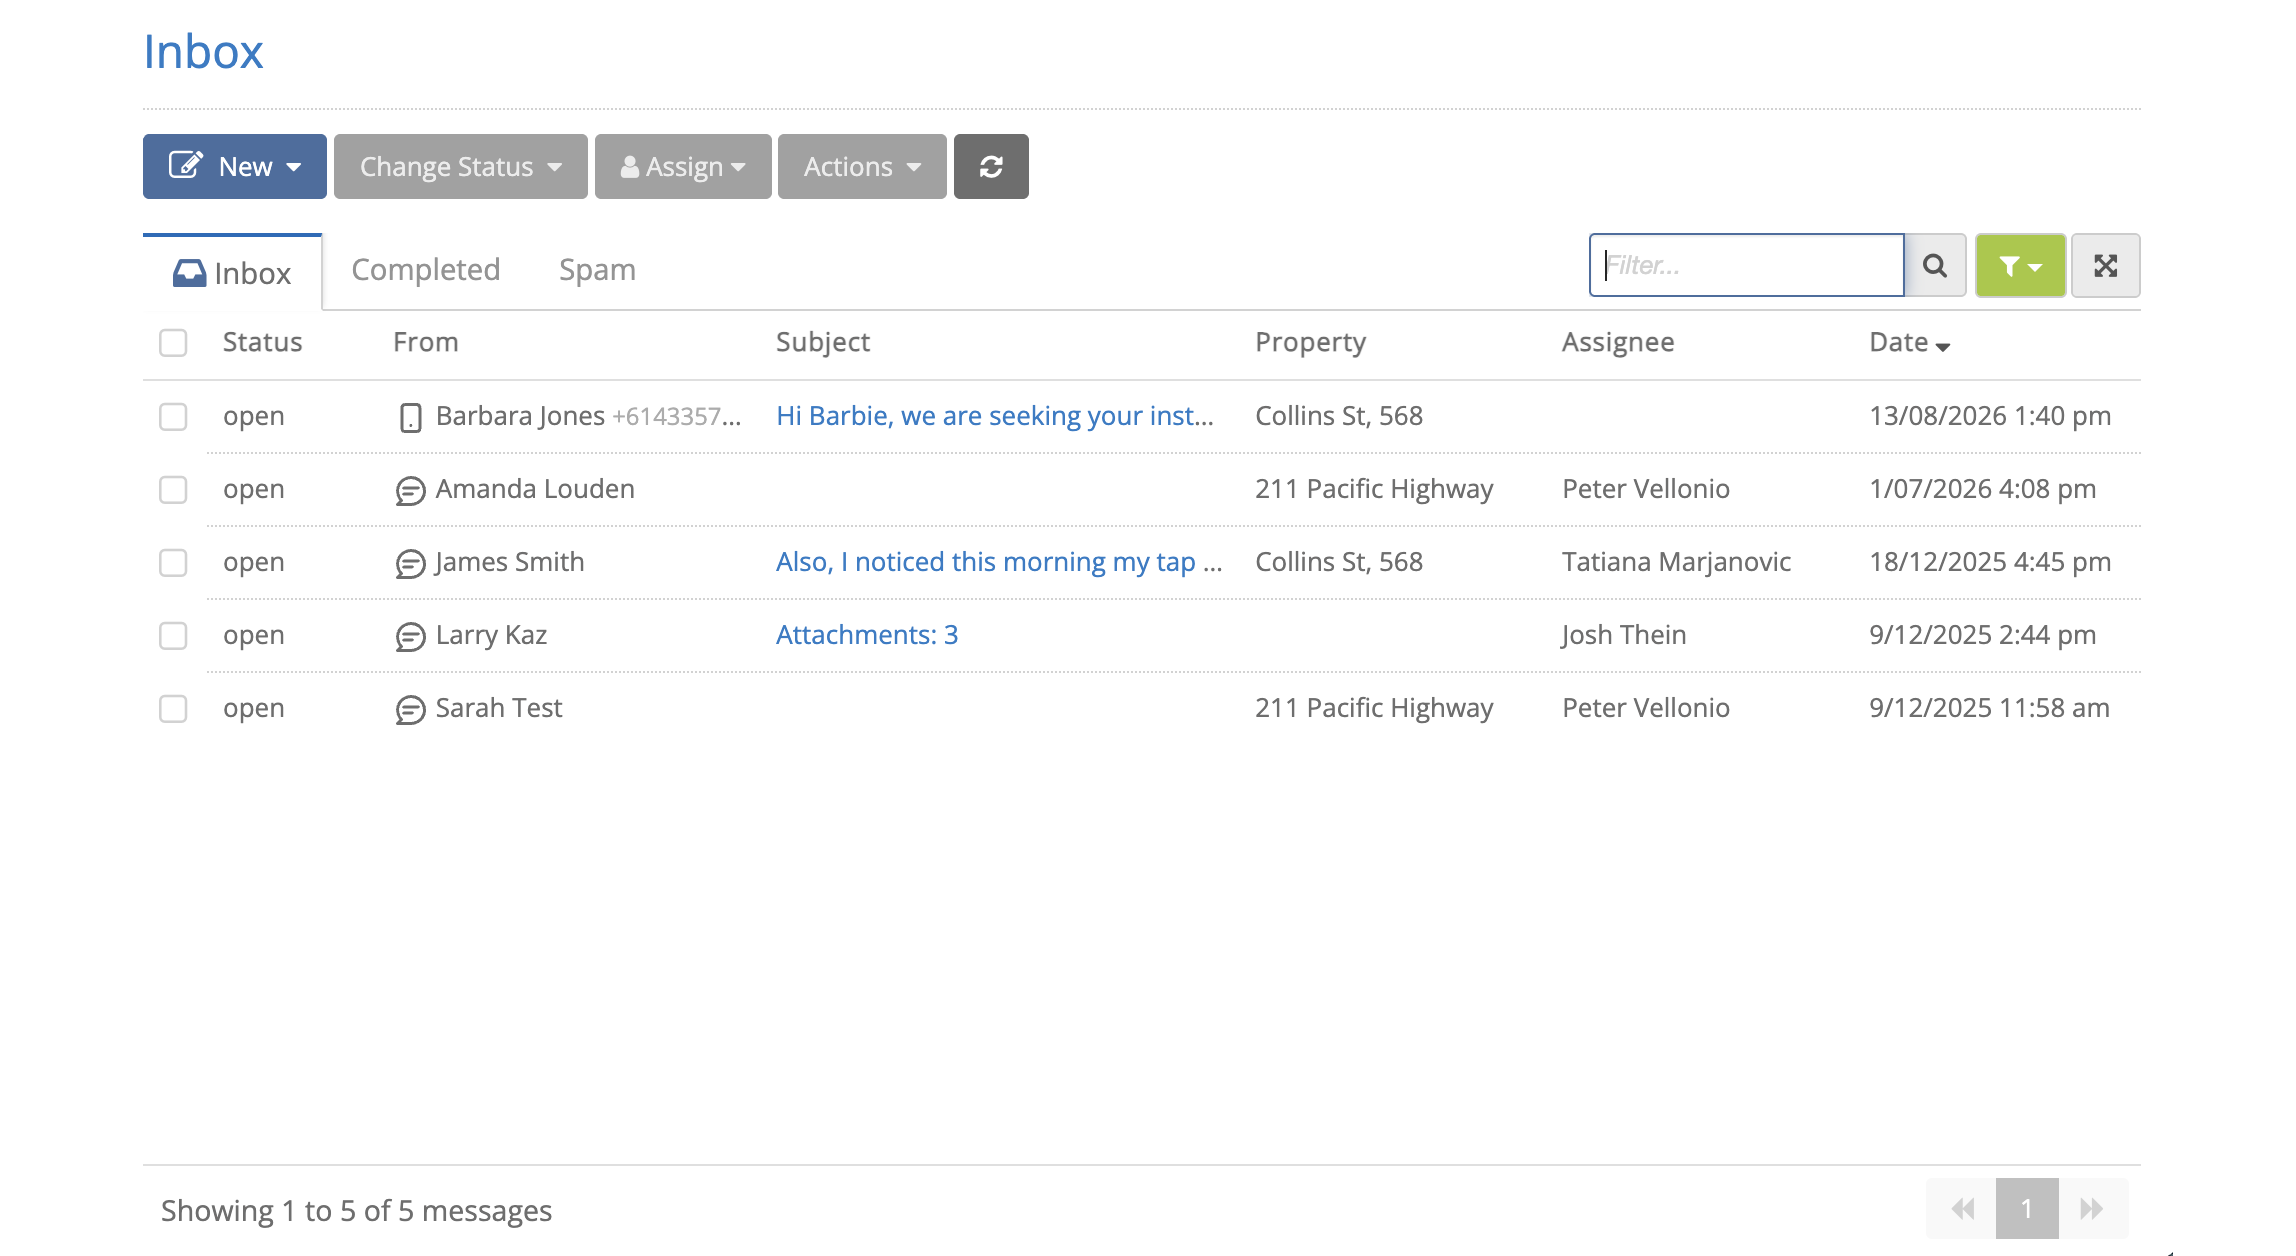Click assignee Josh Thein cell
This screenshot has width=2296, height=1256.
click(1624, 635)
